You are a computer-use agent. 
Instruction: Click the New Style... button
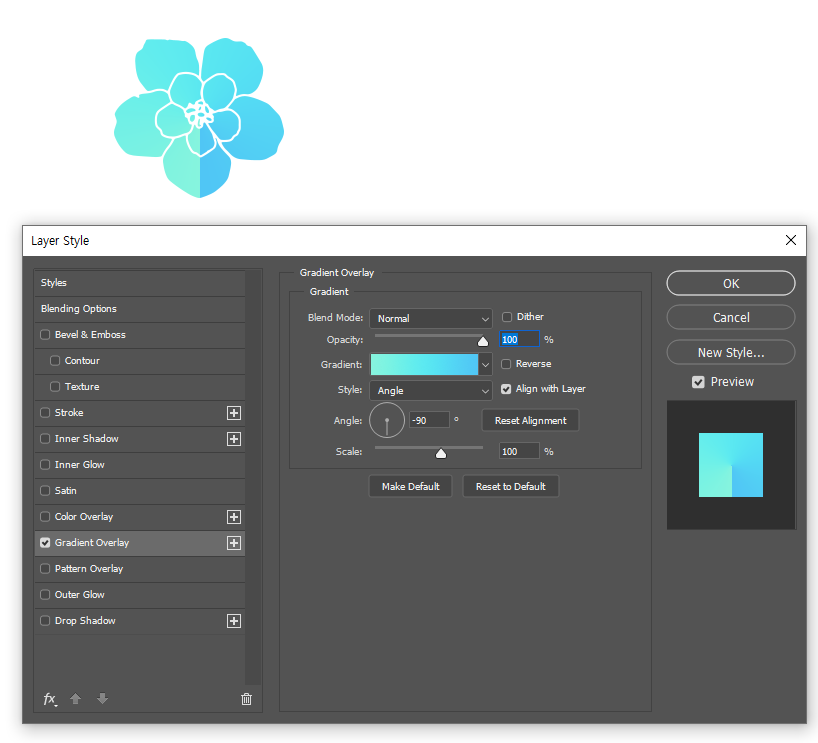tap(730, 352)
